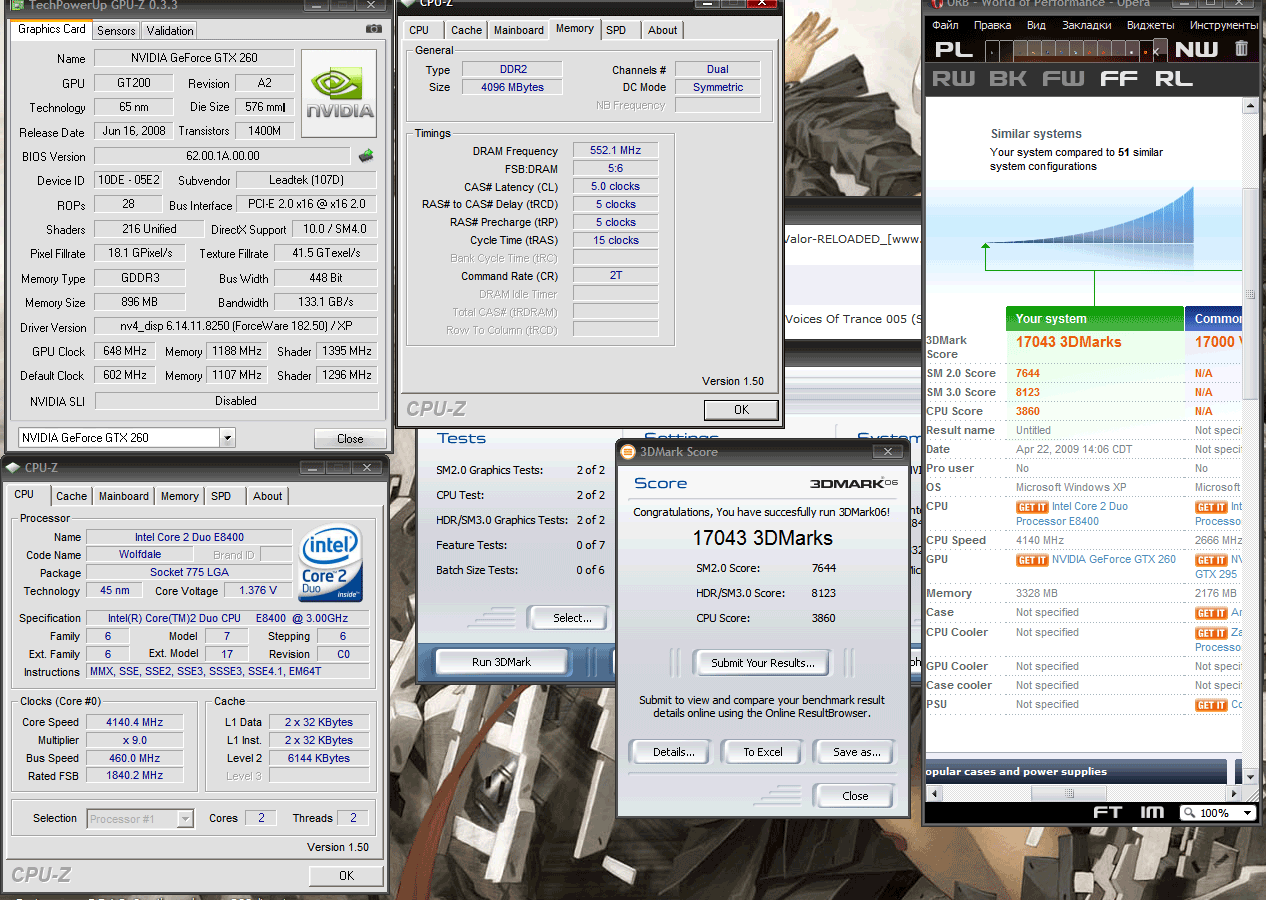Click Close in the 3DMark Score dialog
This screenshot has height=900, width=1266.
pyautogui.click(x=855, y=796)
